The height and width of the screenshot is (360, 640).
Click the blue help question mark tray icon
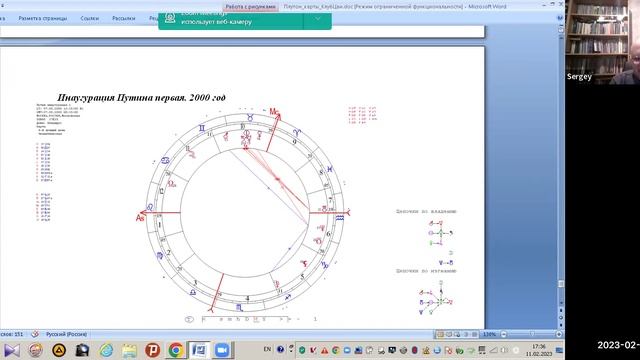point(280,349)
